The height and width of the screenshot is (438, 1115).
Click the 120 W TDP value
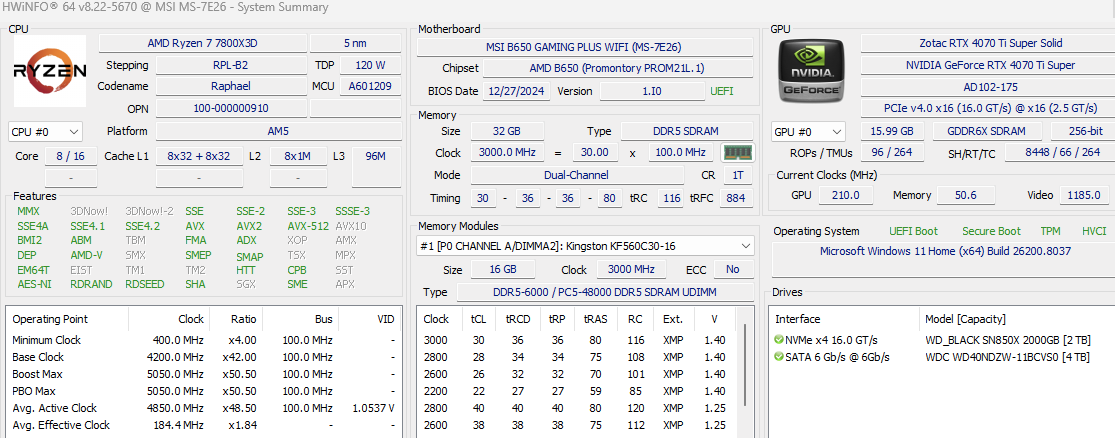[370, 65]
